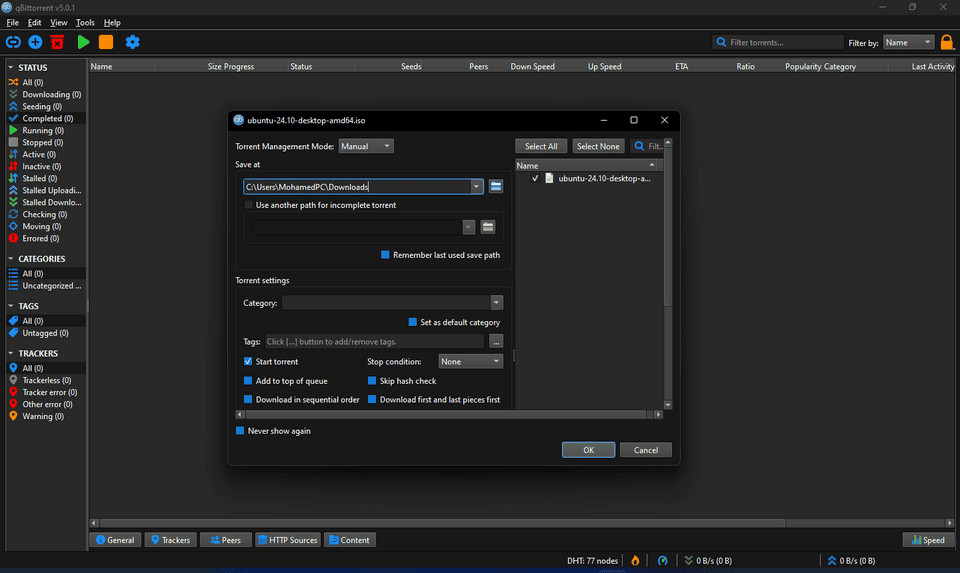Open the Filter by Name dropdown
Image resolution: width=960 pixels, height=573 pixels.
(x=909, y=42)
